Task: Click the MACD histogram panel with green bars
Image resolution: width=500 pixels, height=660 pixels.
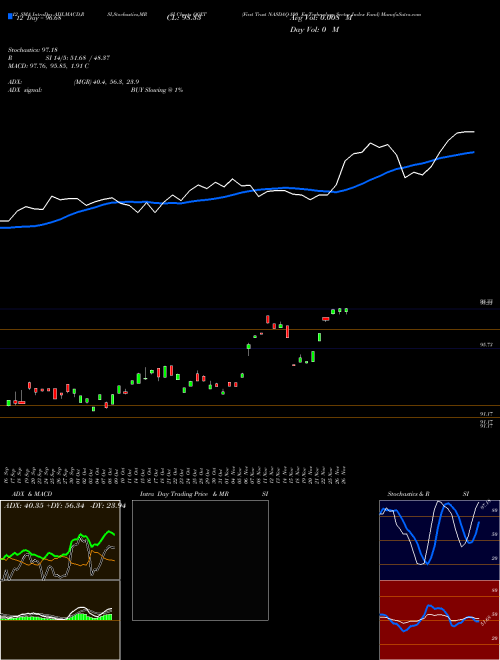Action: (x=60, y=620)
